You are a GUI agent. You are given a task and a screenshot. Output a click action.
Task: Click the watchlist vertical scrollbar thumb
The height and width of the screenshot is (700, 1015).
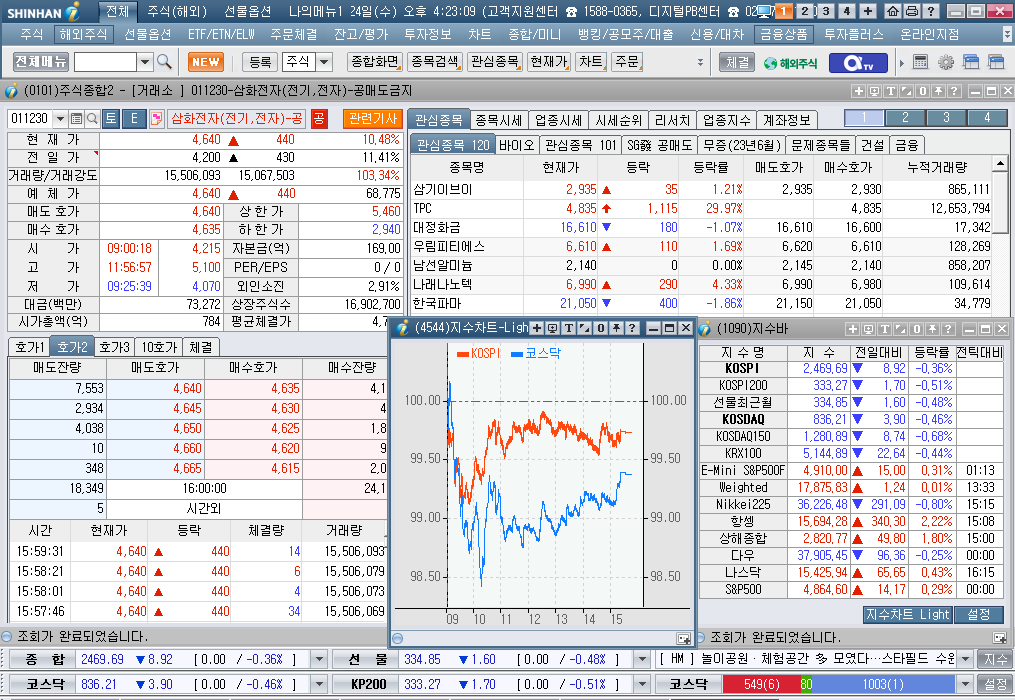click(x=1000, y=201)
